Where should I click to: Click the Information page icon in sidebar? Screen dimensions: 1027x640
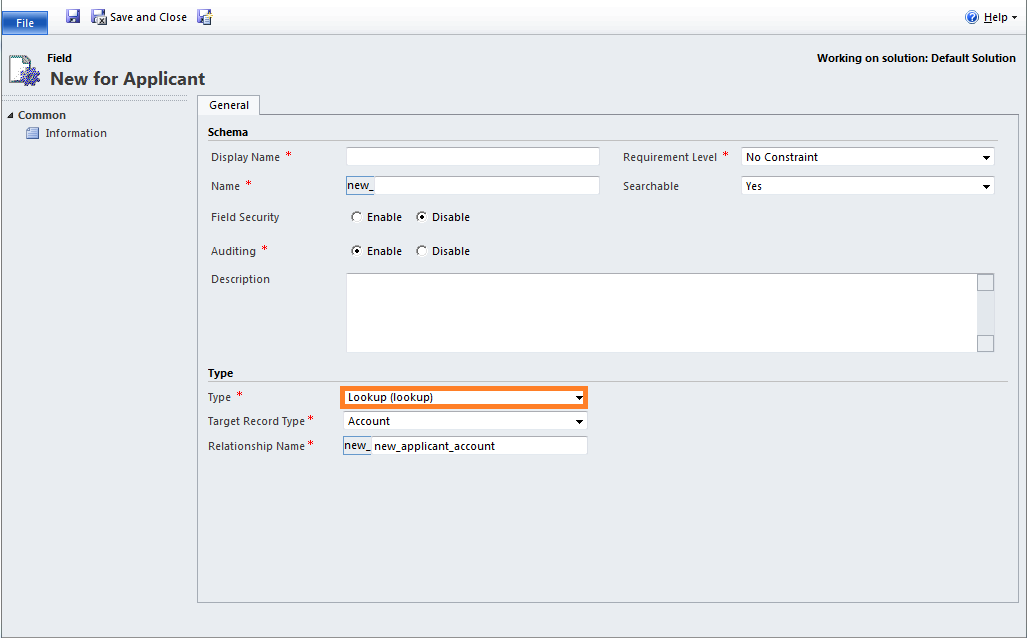point(32,133)
